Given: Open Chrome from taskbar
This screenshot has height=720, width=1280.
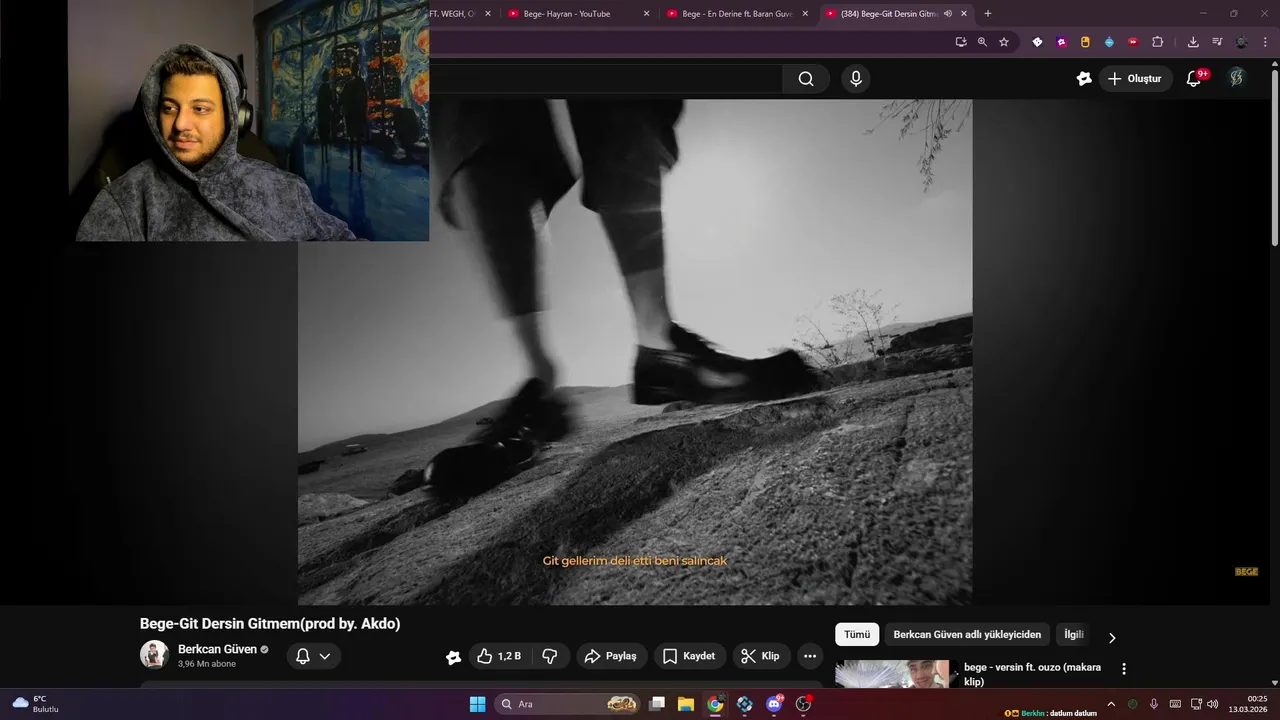Looking at the screenshot, I should (x=715, y=704).
